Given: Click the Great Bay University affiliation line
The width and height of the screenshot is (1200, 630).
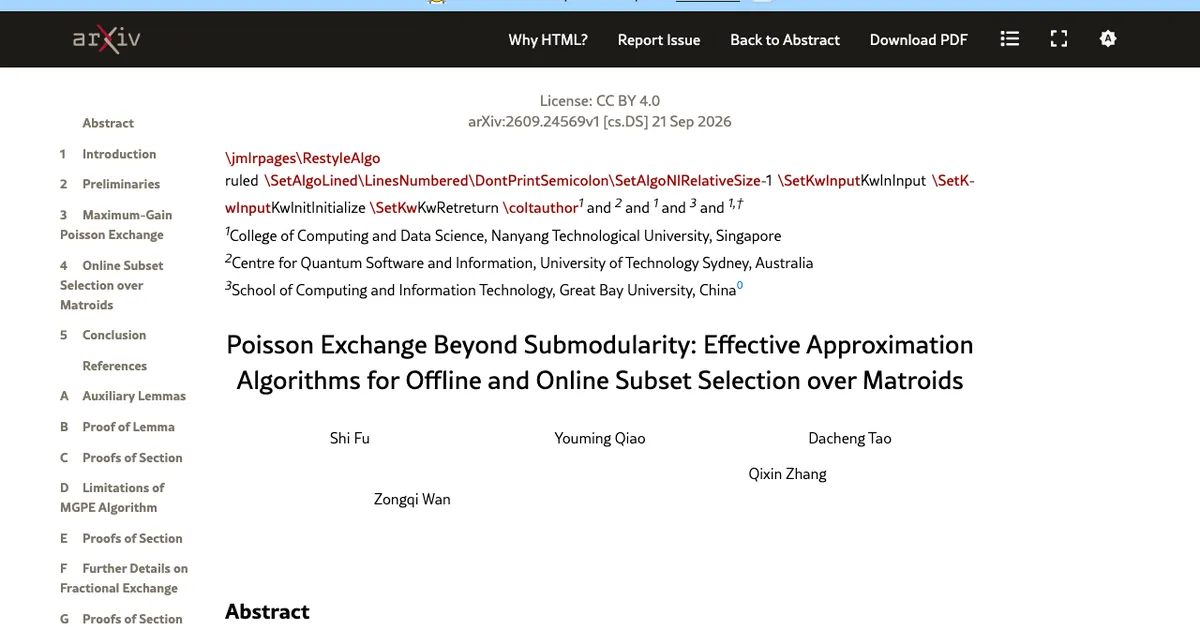Looking at the screenshot, I should (x=485, y=290).
